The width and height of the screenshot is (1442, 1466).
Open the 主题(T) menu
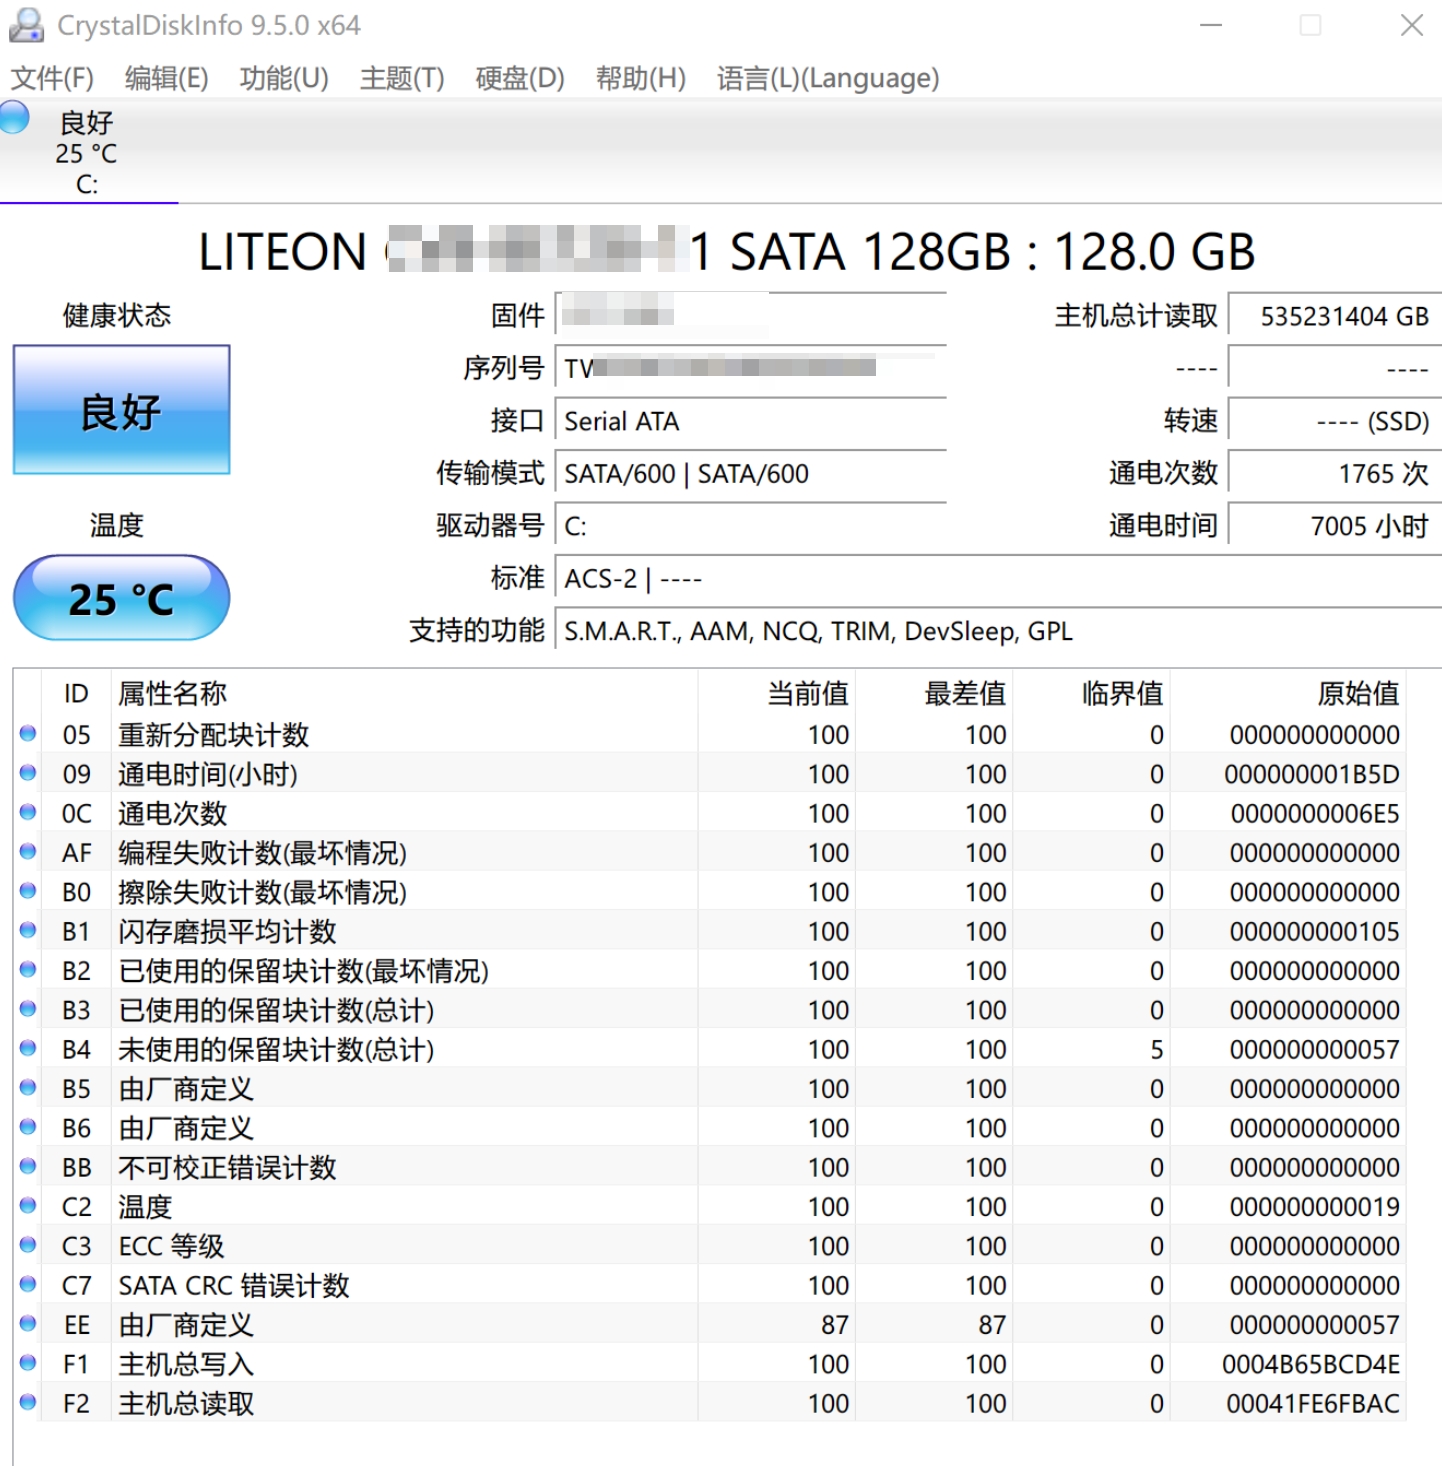click(402, 78)
